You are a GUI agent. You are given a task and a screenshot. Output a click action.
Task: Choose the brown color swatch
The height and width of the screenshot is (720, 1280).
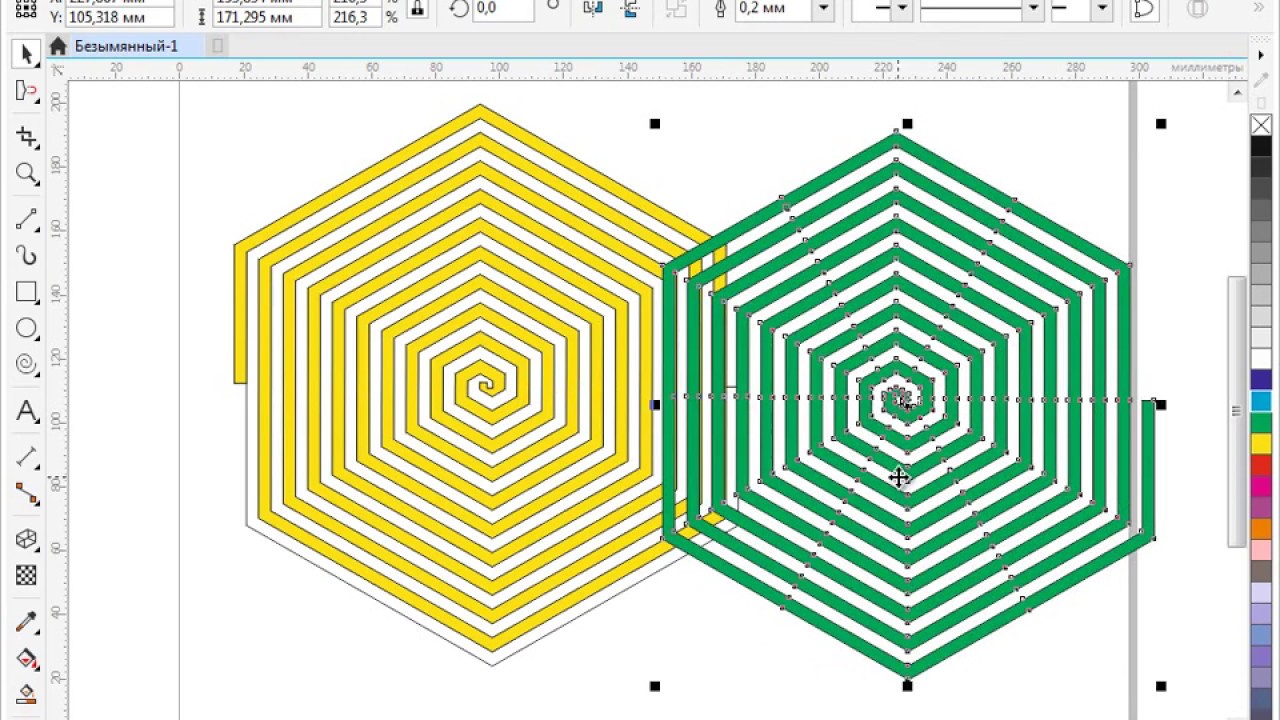(x=1261, y=571)
